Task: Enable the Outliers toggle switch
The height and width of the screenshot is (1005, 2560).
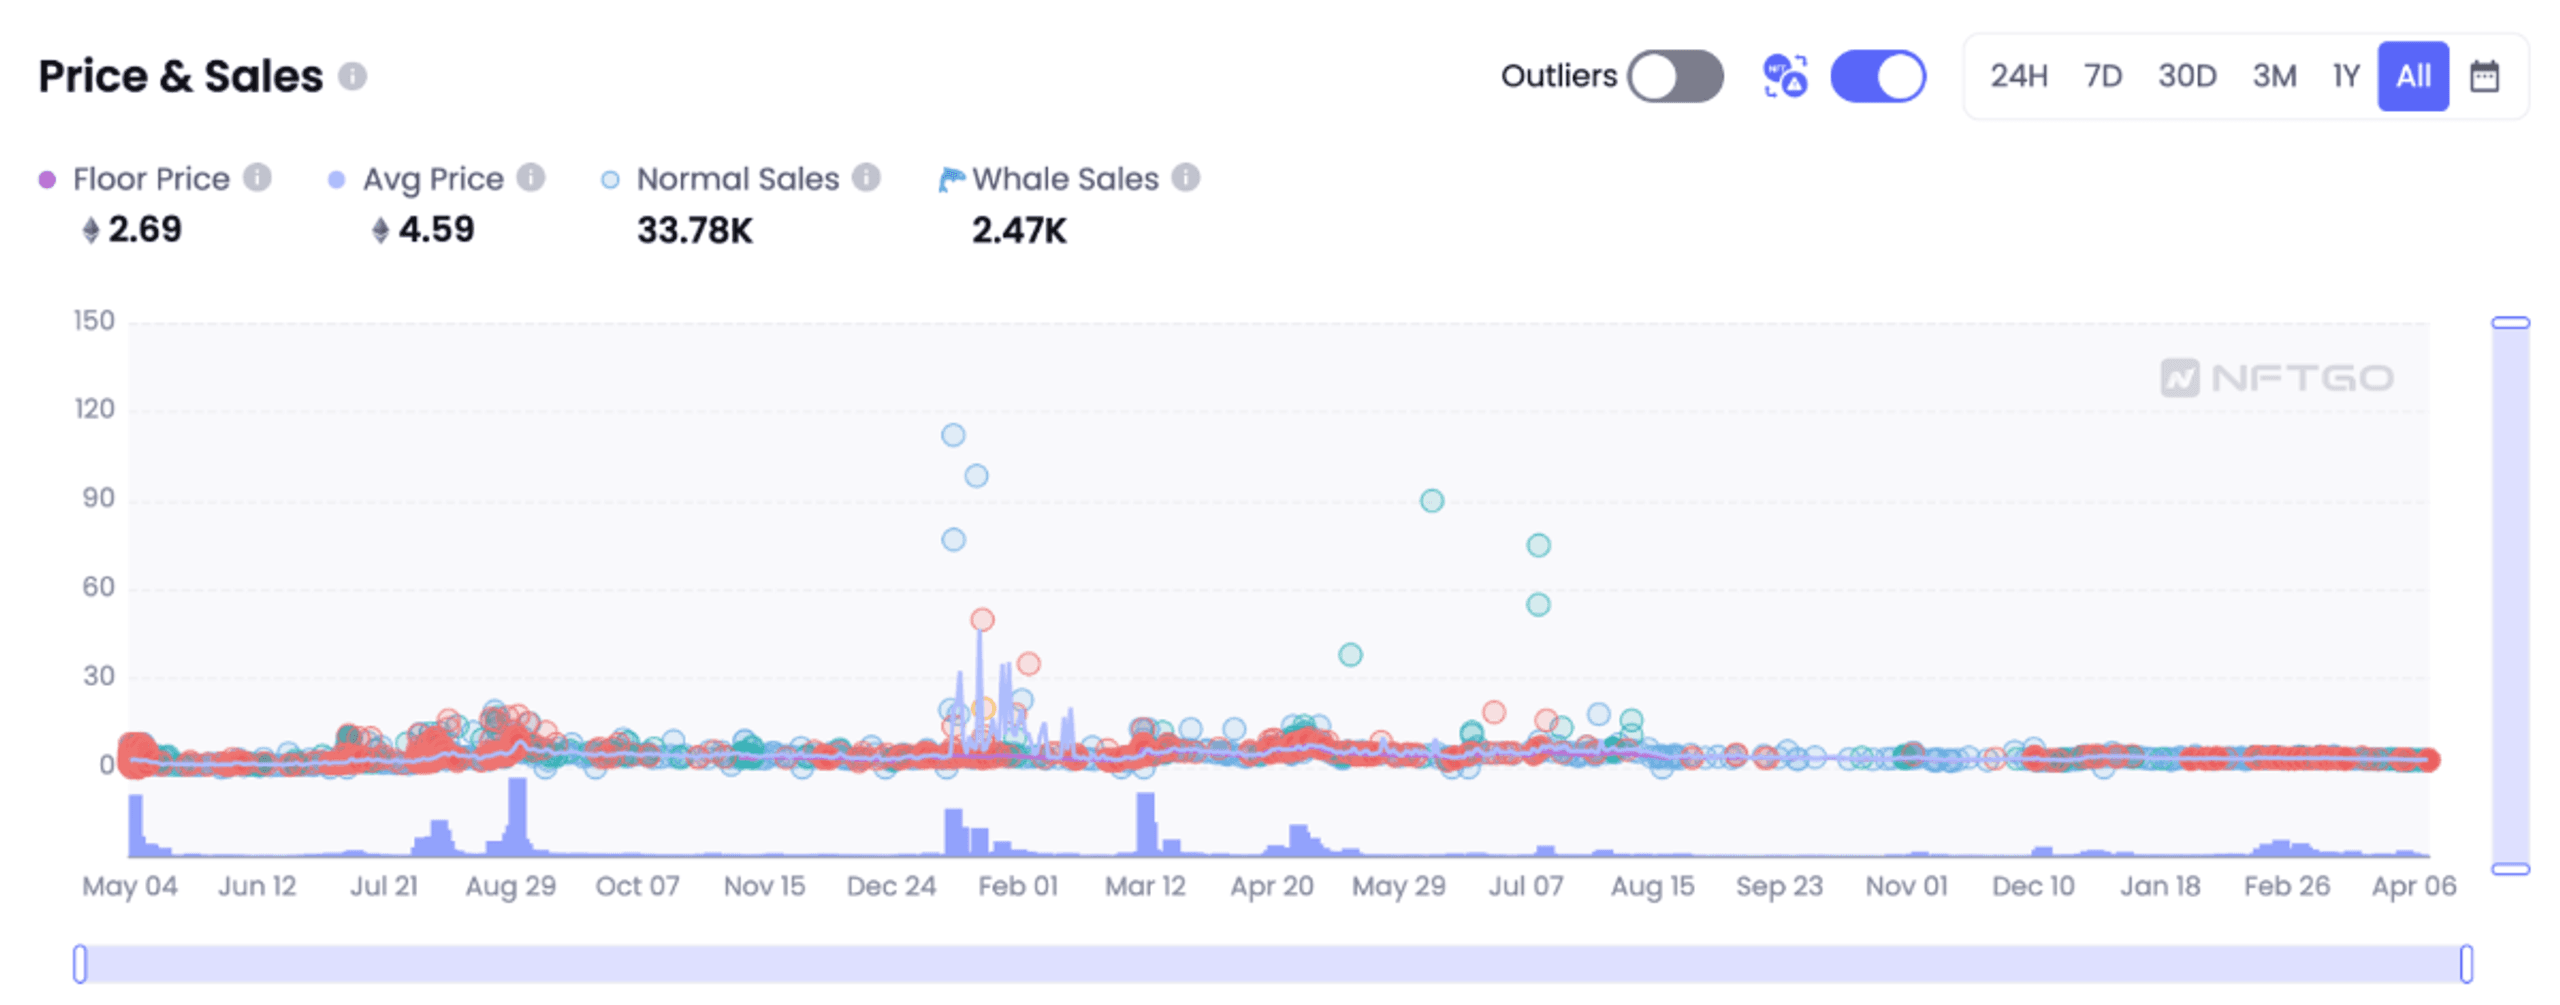Action: (x=1675, y=77)
